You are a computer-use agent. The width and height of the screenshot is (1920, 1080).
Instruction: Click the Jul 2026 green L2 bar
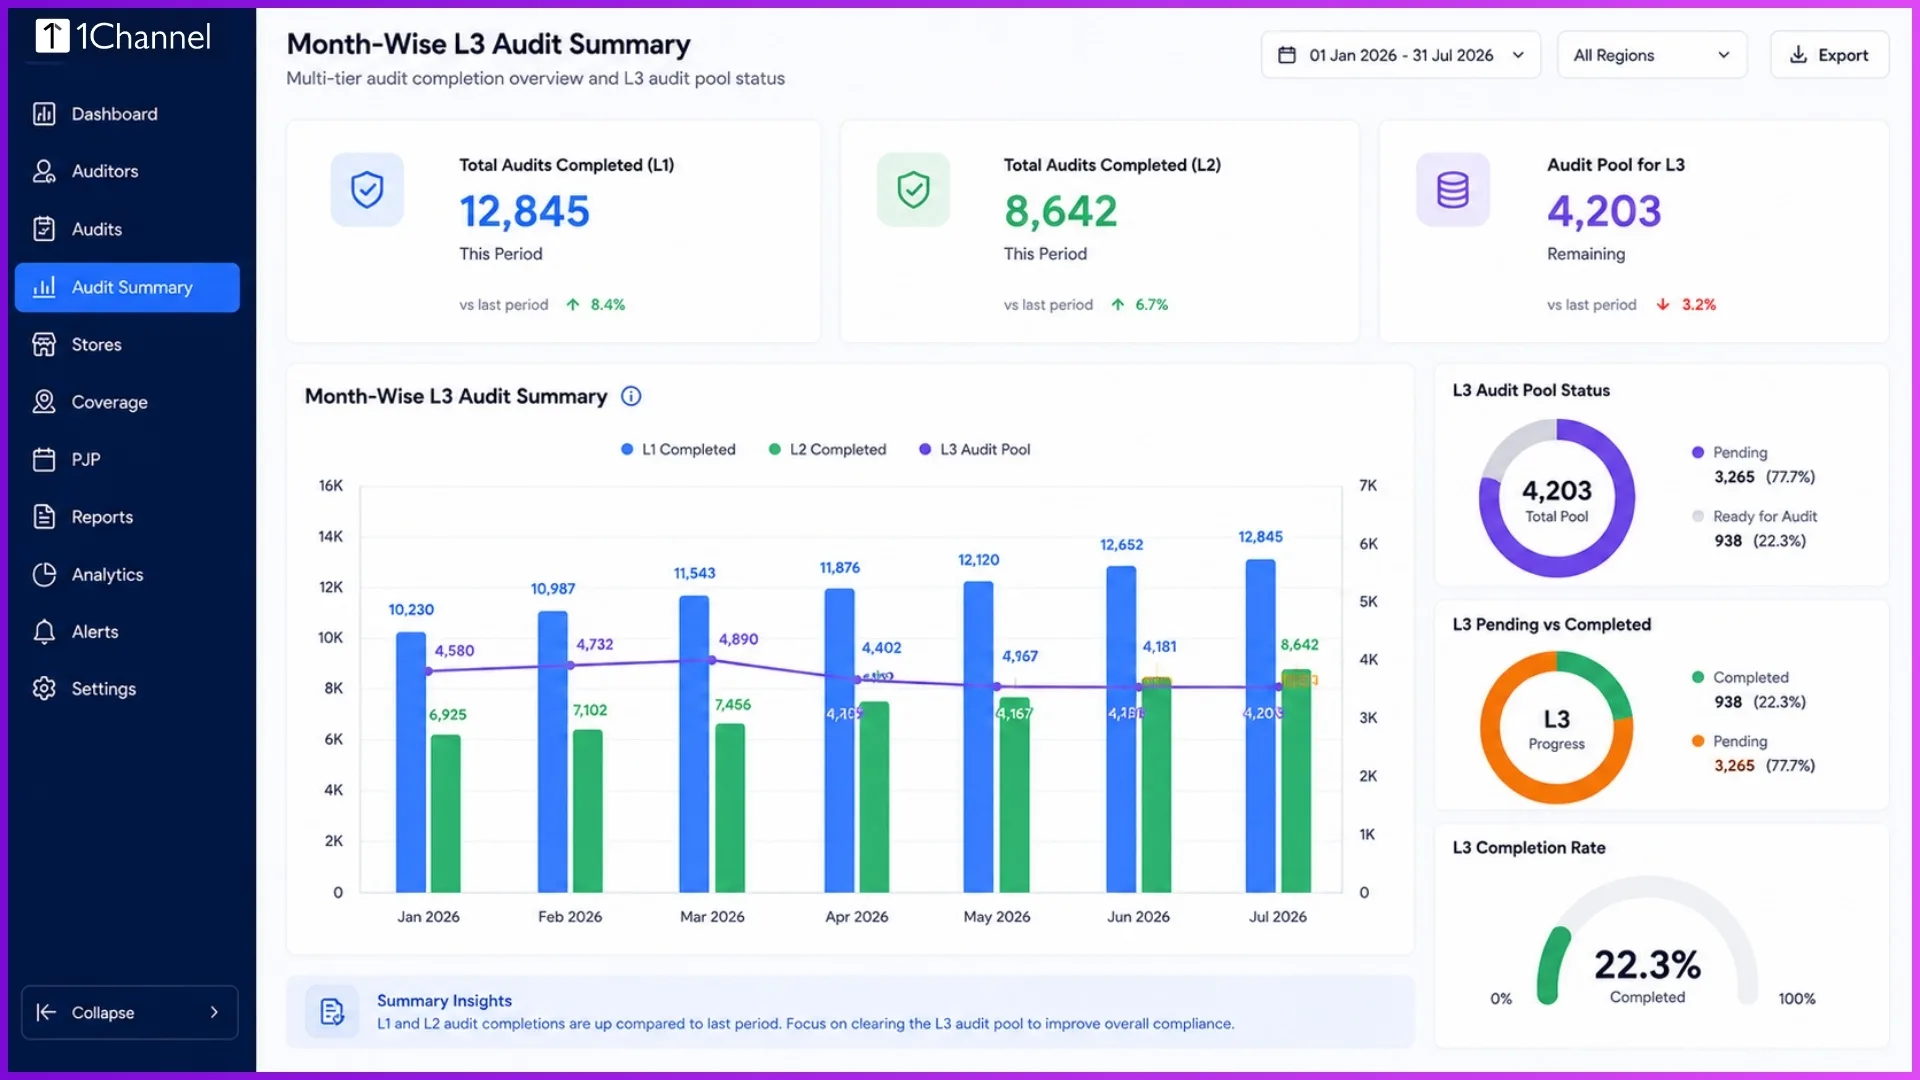pos(1296,780)
